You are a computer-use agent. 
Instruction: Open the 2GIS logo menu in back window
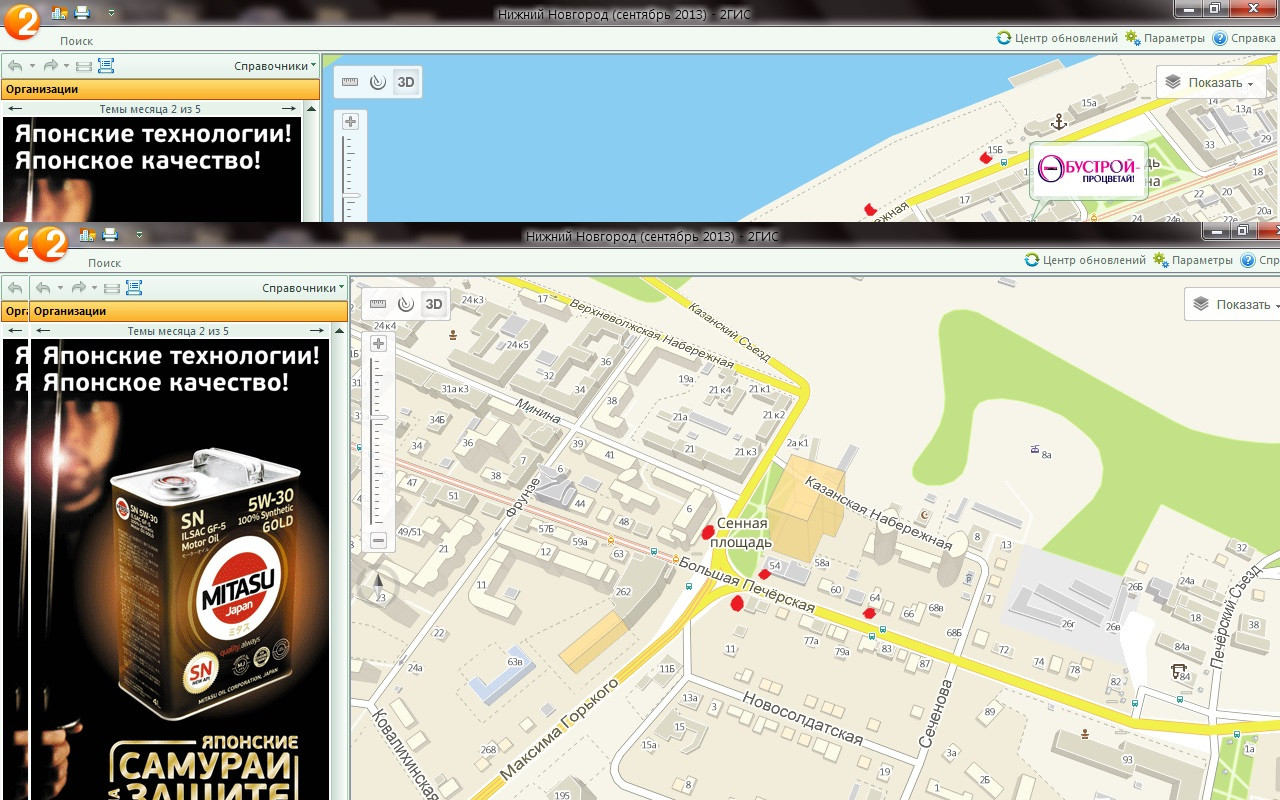click(21, 22)
